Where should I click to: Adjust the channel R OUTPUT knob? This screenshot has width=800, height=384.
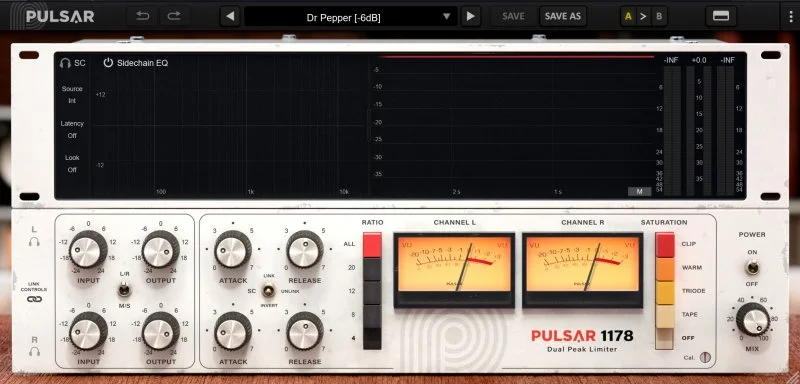click(x=161, y=331)
